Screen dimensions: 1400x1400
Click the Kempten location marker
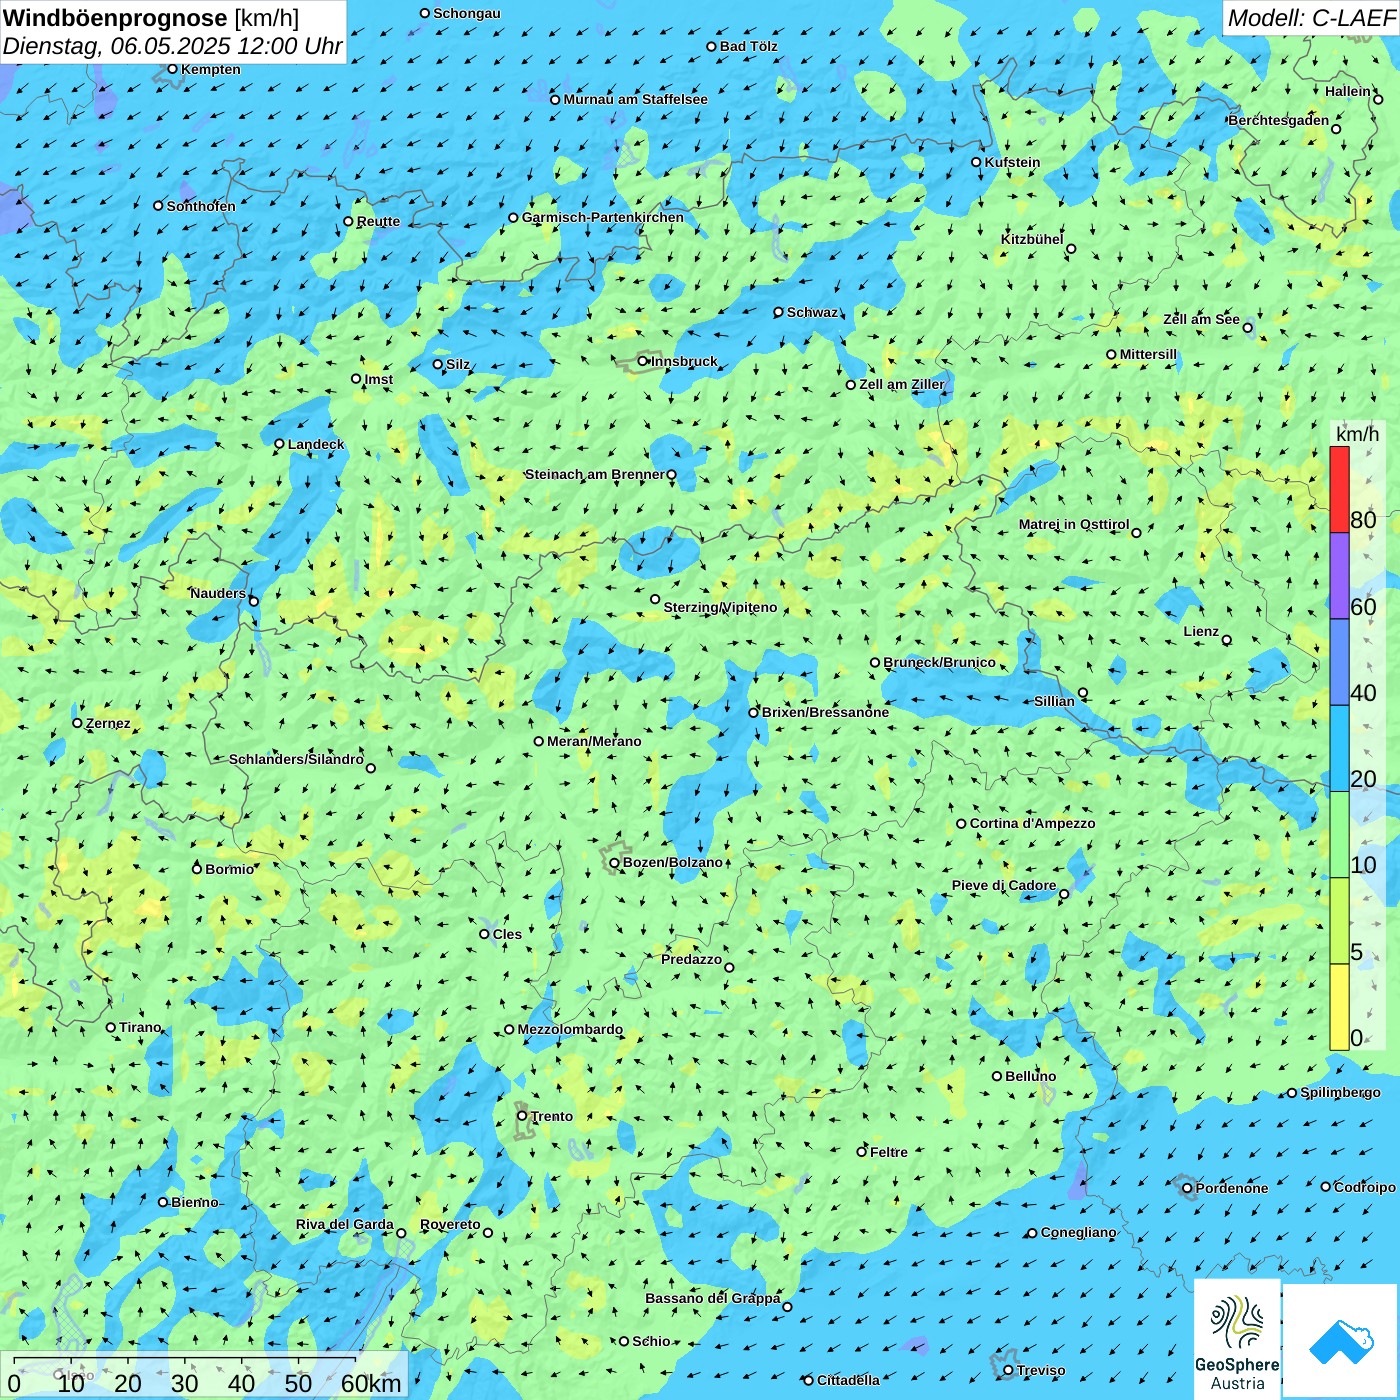coord(173,69)
